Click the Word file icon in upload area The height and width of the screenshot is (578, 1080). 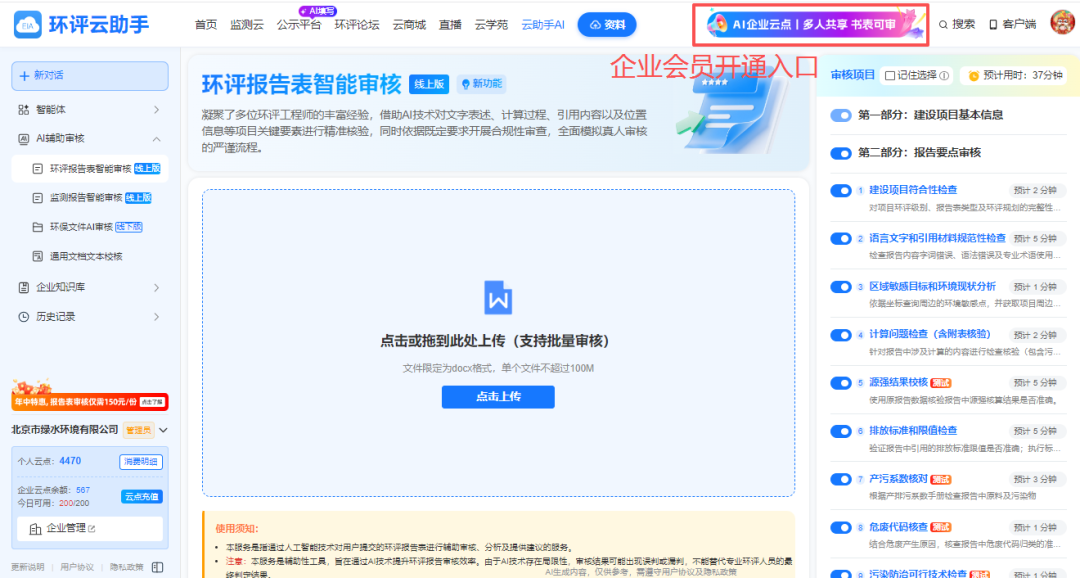[x=498, y=298]
